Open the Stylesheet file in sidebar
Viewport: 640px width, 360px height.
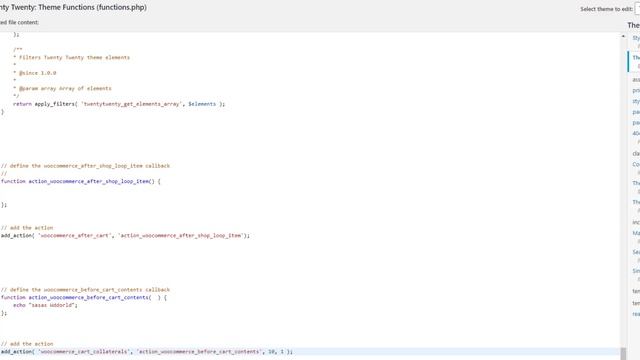coord(636,38)
